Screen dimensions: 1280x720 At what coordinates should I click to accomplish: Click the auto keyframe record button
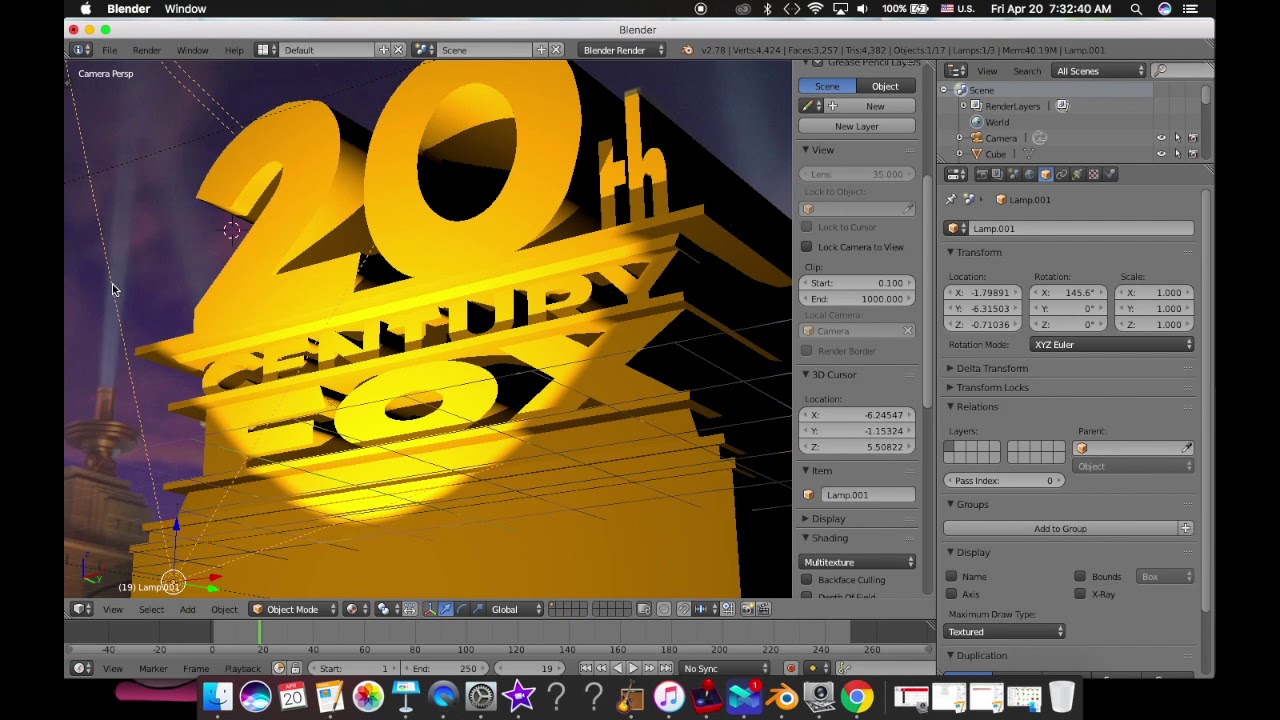(790, 668)
